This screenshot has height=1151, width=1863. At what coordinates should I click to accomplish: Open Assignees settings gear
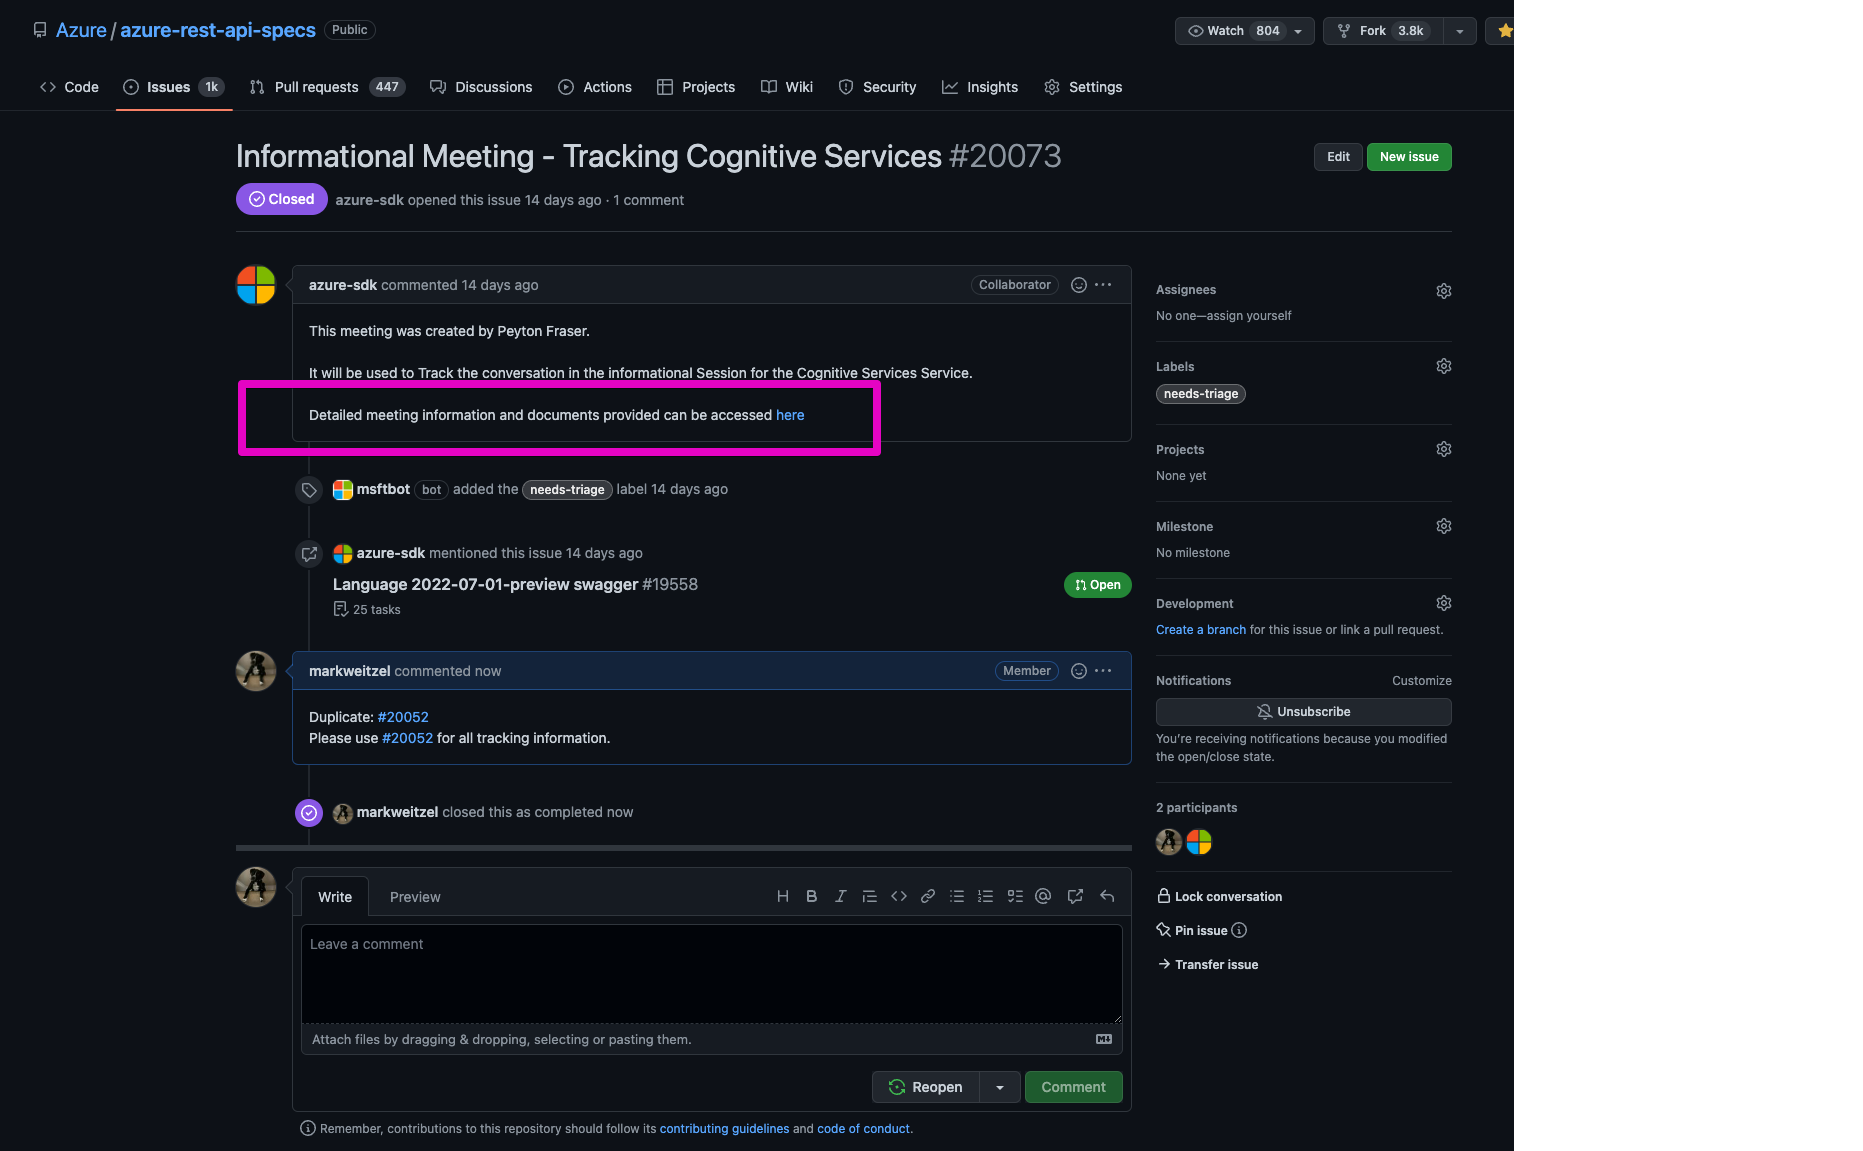[x=1443, y=291]
